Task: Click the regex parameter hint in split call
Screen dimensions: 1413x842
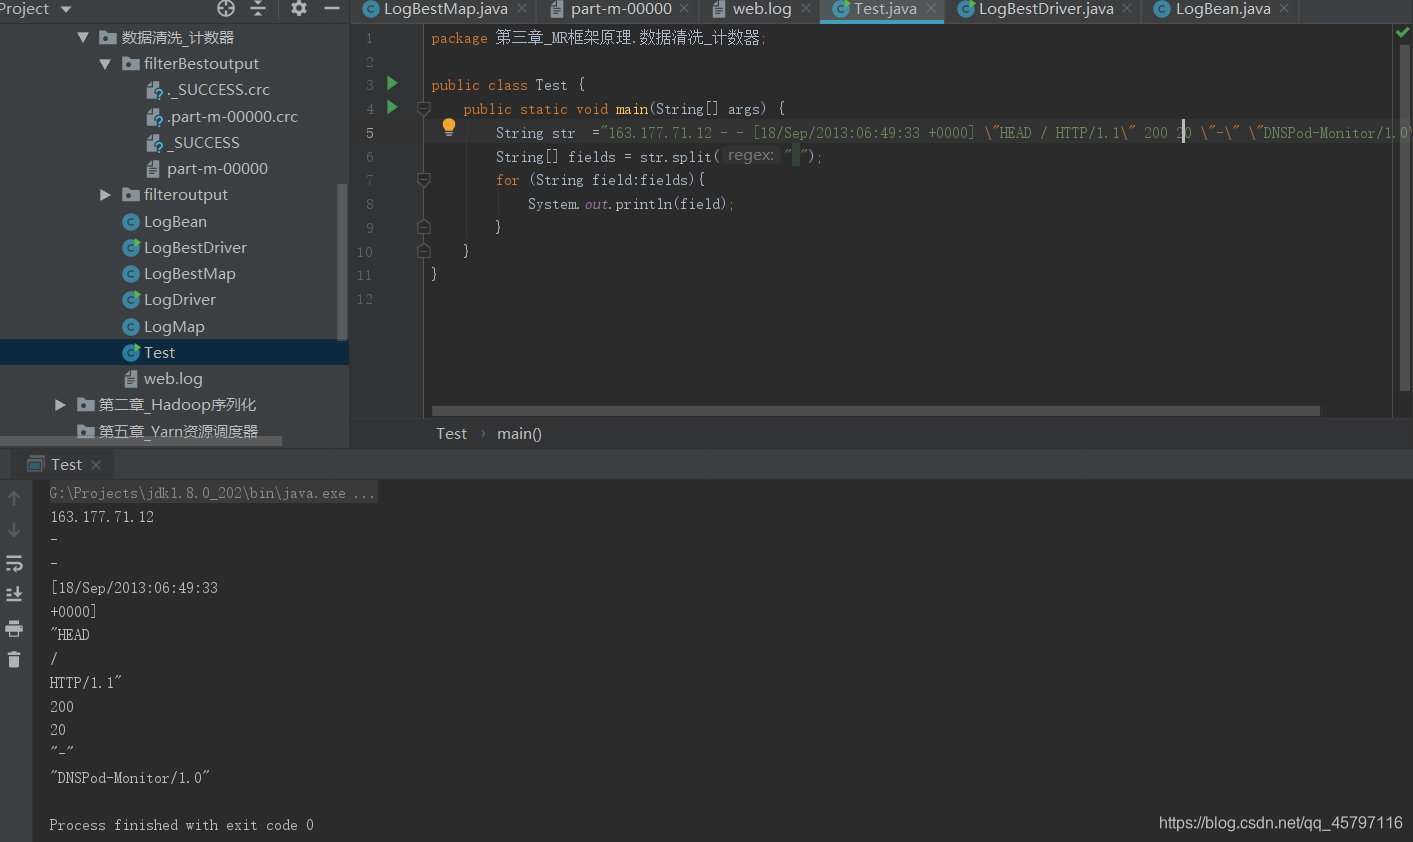Action: [751, 156]
